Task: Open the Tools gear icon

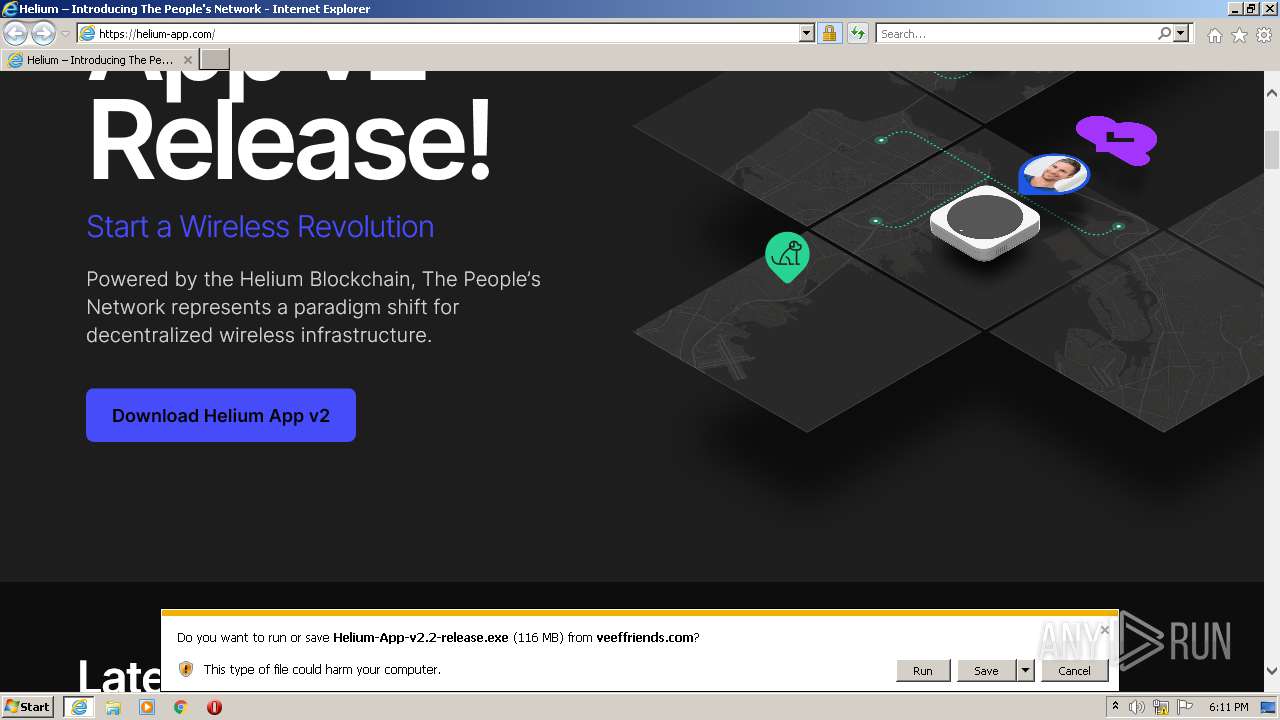Action: tap(1264, 35)
